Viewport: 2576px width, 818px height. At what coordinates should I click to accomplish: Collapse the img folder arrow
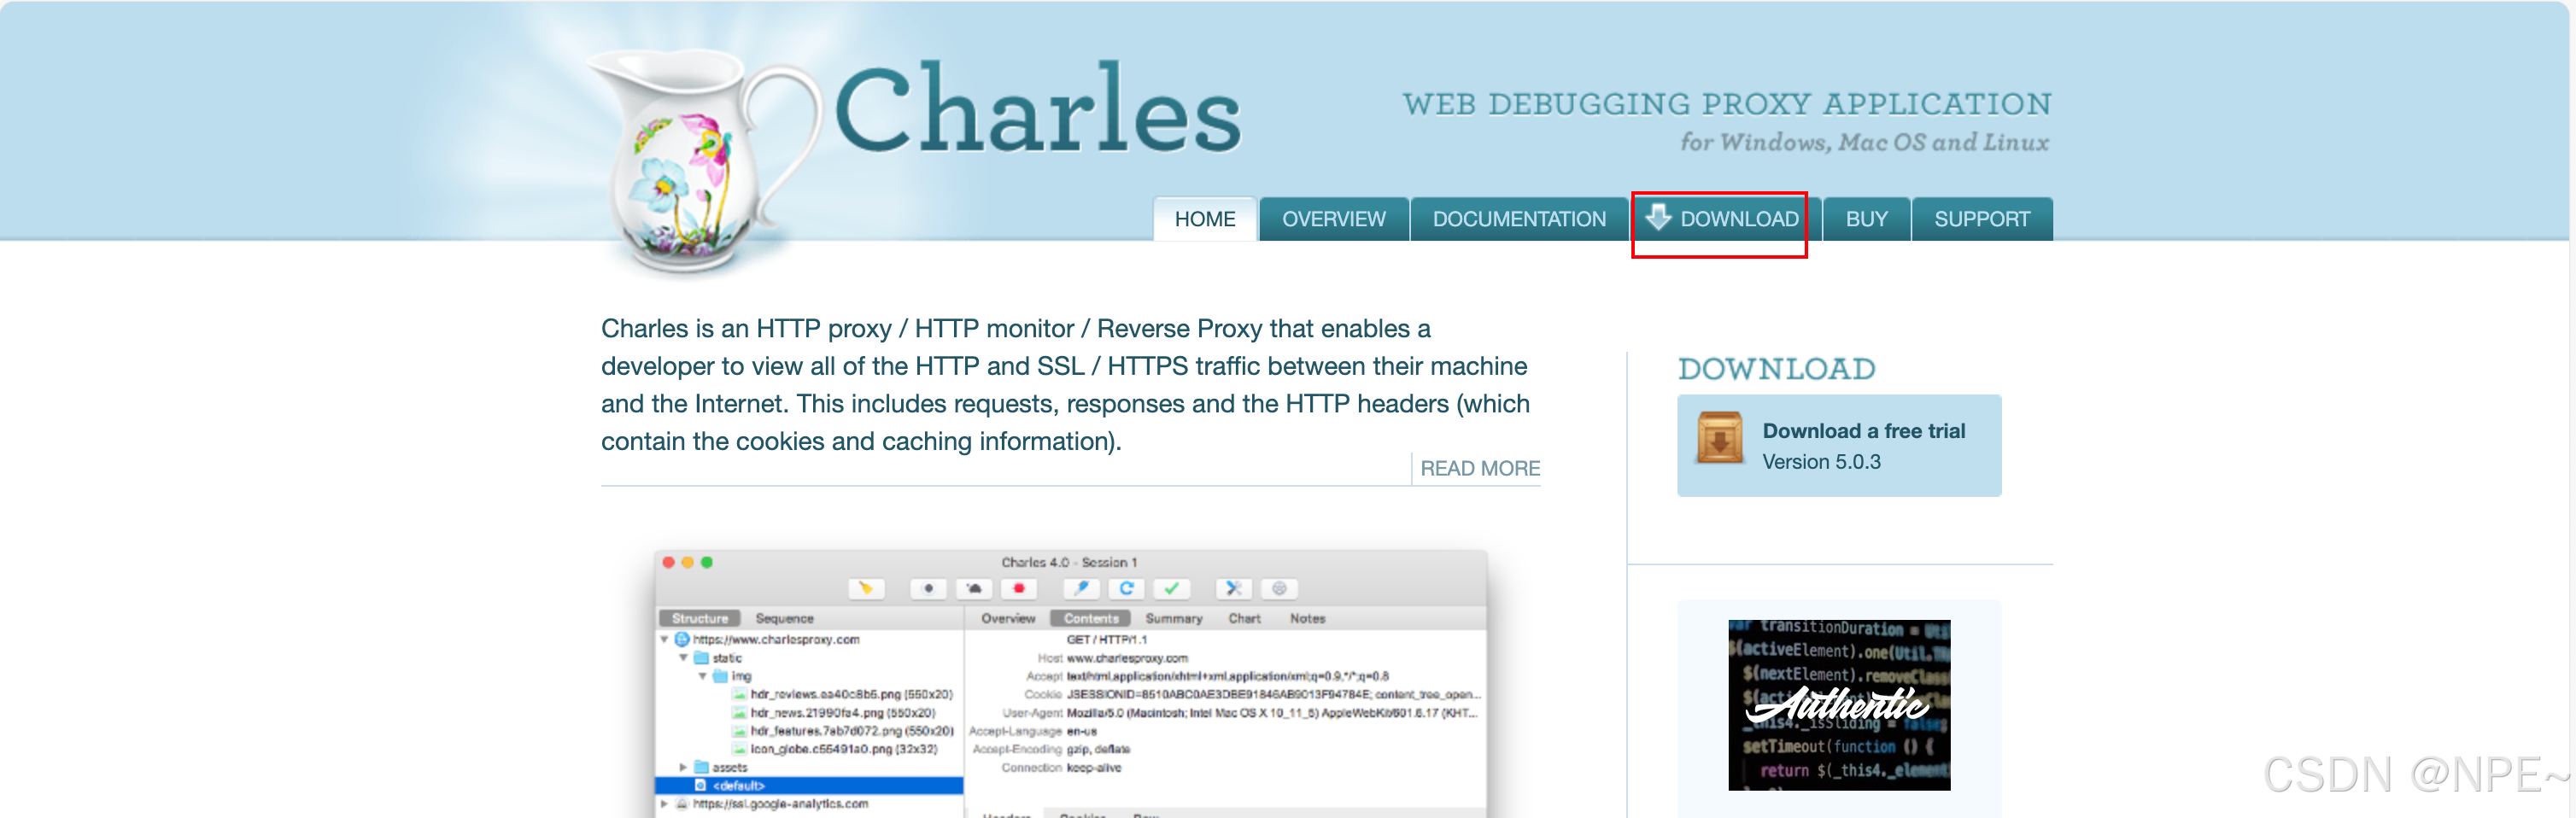[x=703, y=677]
